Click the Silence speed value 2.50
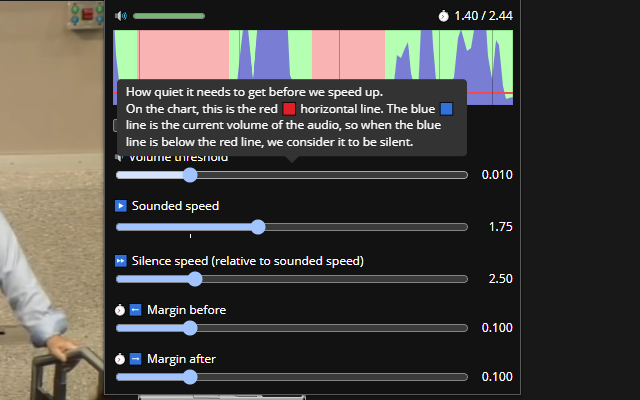640x400 pixels. (500, 279)
